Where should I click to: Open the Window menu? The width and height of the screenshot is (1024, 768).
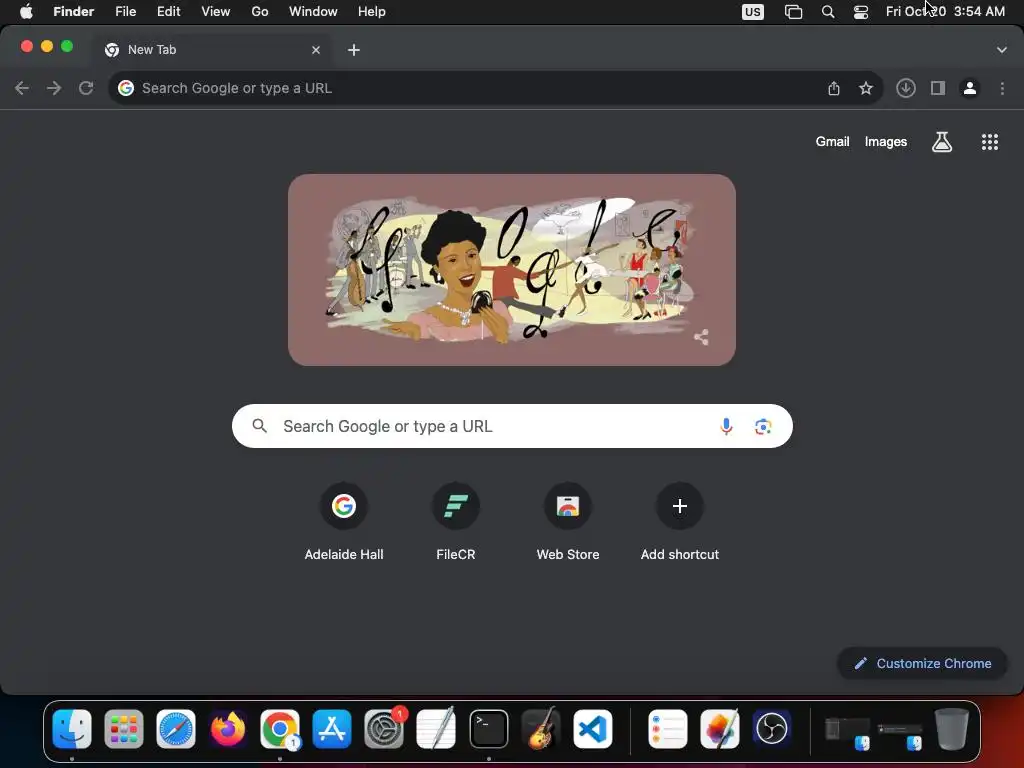tap(313, 12)
